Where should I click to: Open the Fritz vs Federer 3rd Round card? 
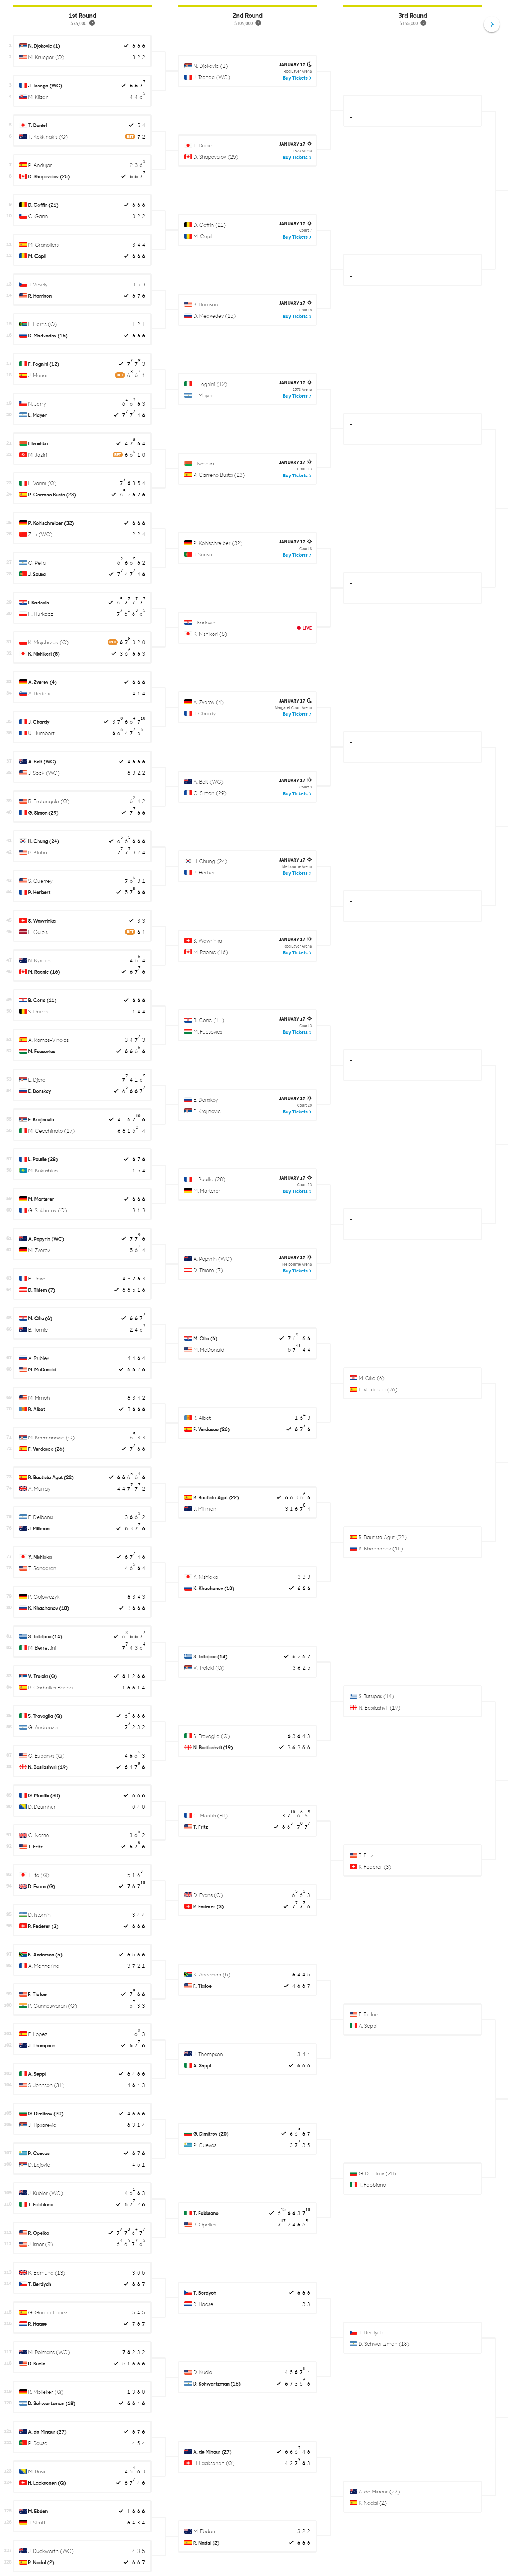coord(412,1860)
